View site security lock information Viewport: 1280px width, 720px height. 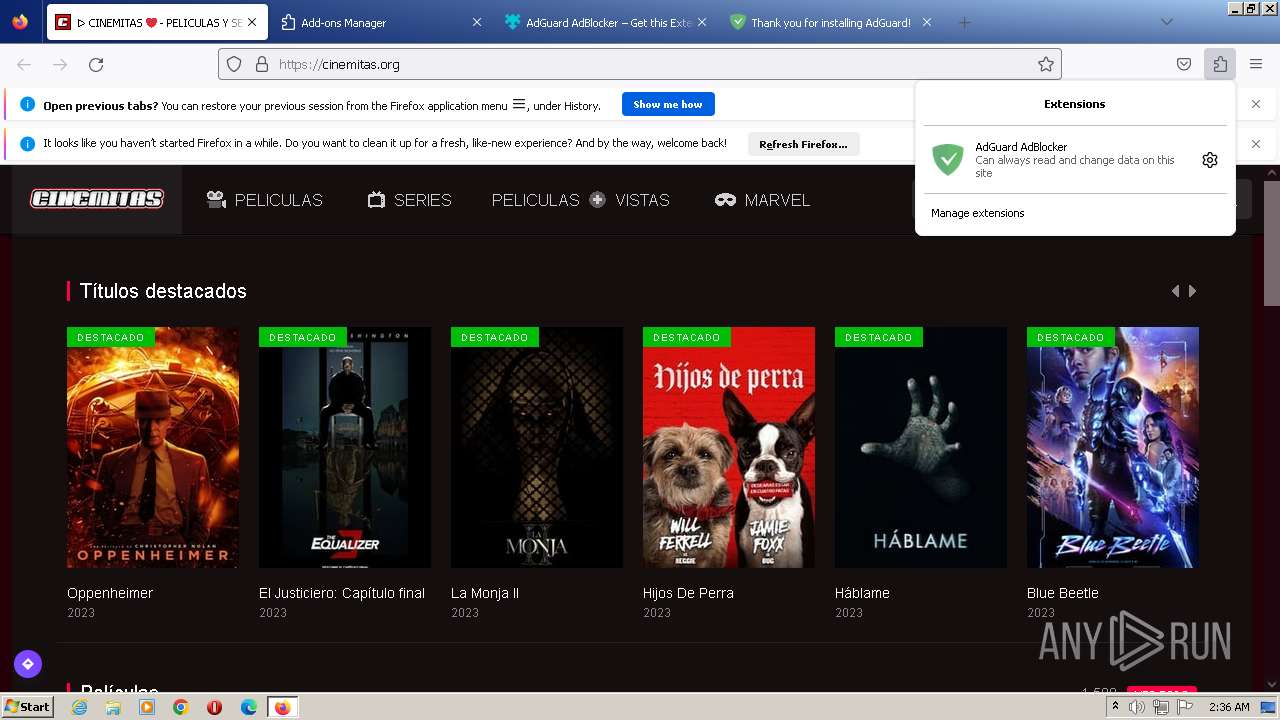(x=262, y=64)
